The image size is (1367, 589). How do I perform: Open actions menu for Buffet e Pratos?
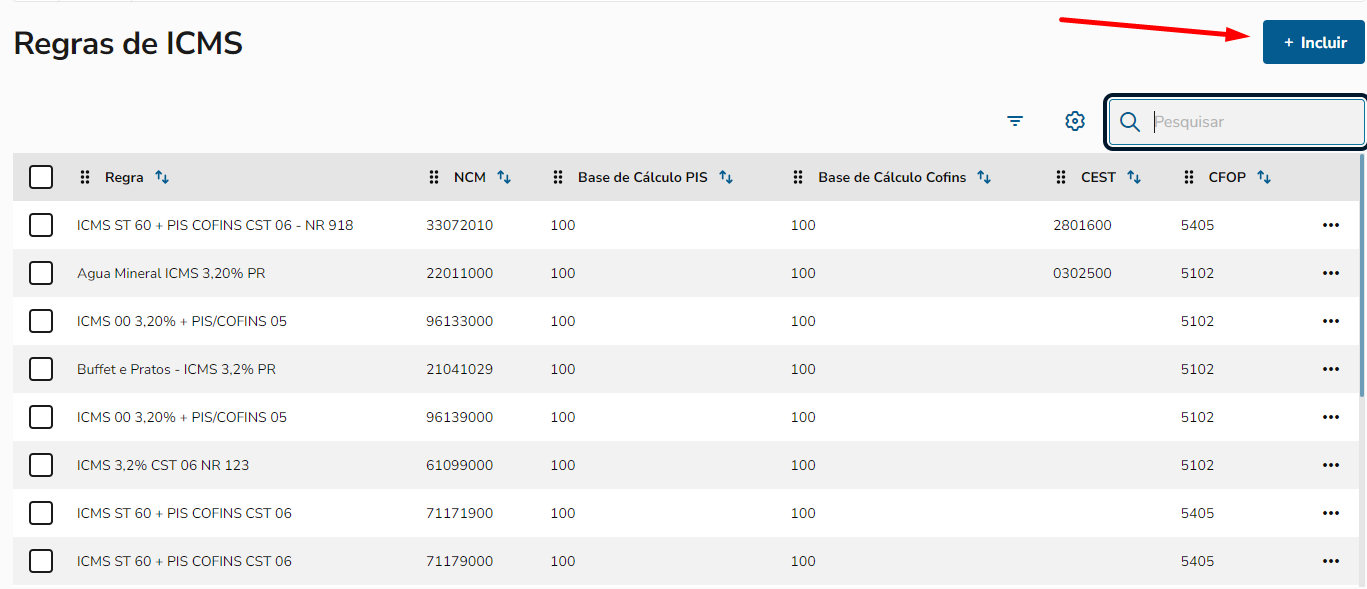[1331, 369]
